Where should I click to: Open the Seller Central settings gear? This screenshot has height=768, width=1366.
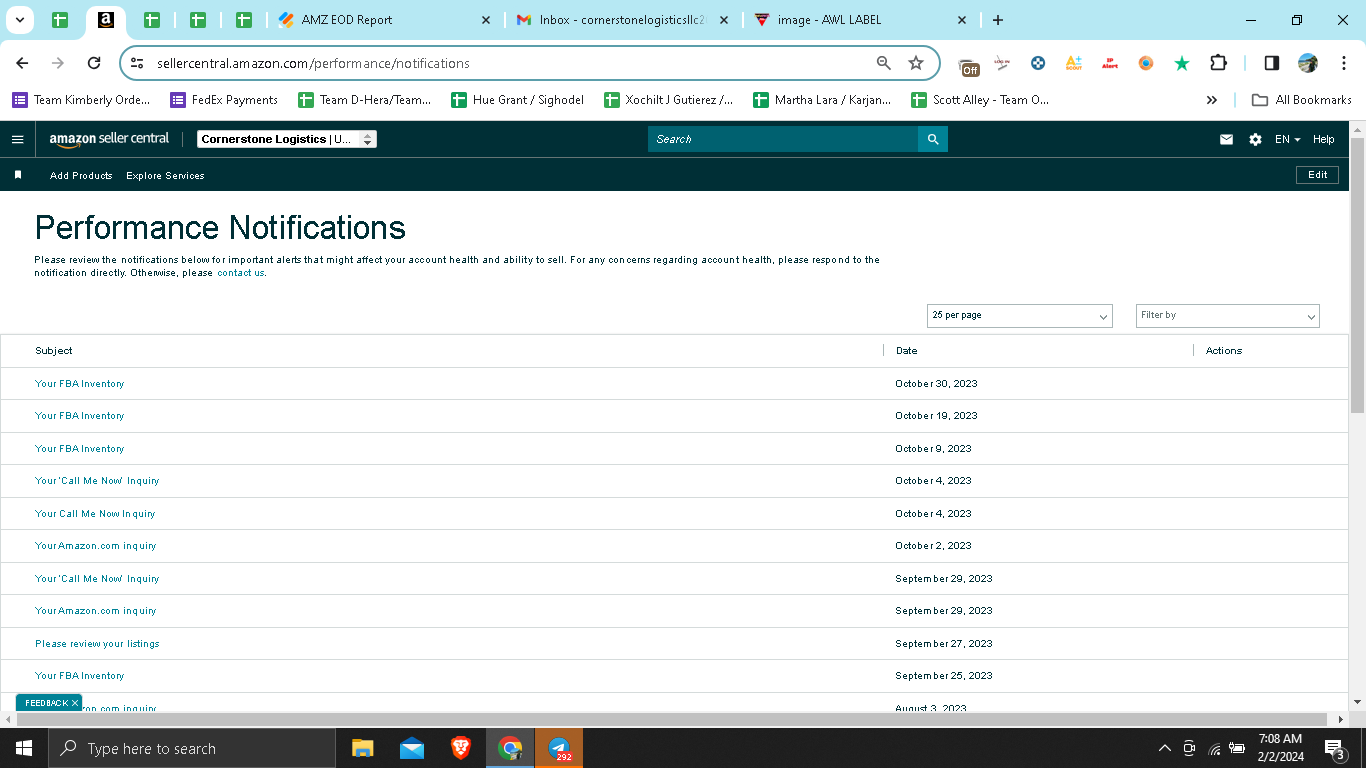(1255, 140)
